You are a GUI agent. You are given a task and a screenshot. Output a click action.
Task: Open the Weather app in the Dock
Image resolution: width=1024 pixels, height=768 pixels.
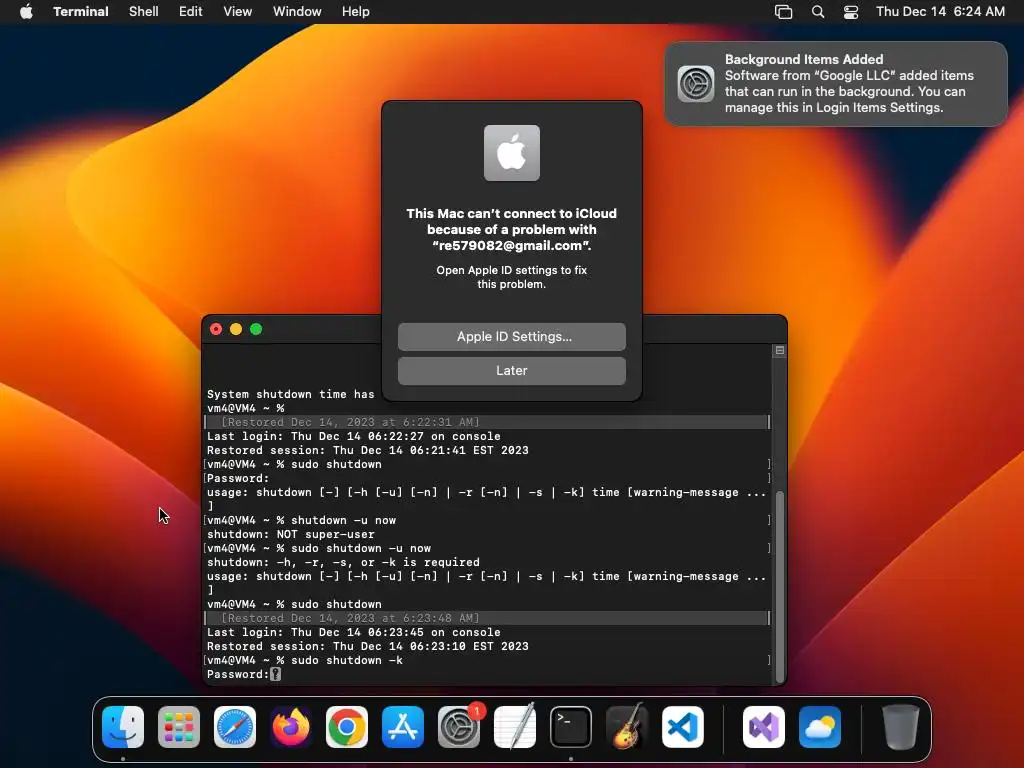click(820, 727)
